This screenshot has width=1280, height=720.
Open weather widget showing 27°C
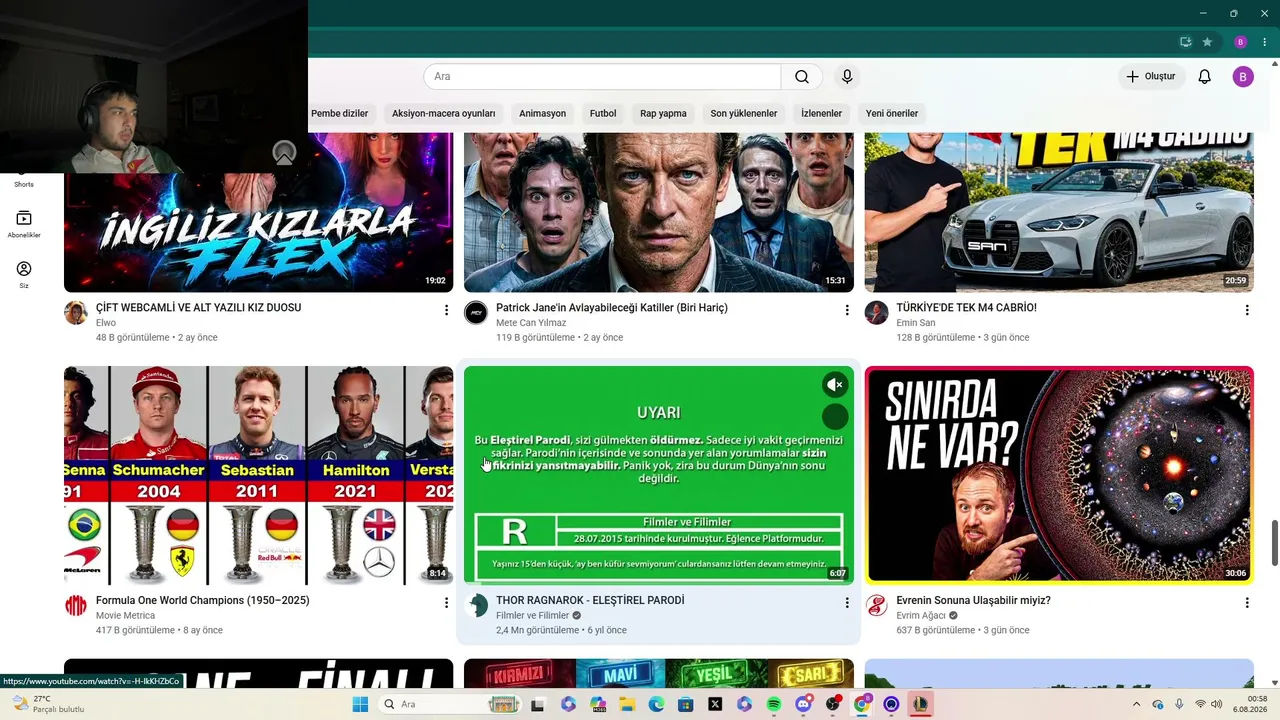pos(47,704)
